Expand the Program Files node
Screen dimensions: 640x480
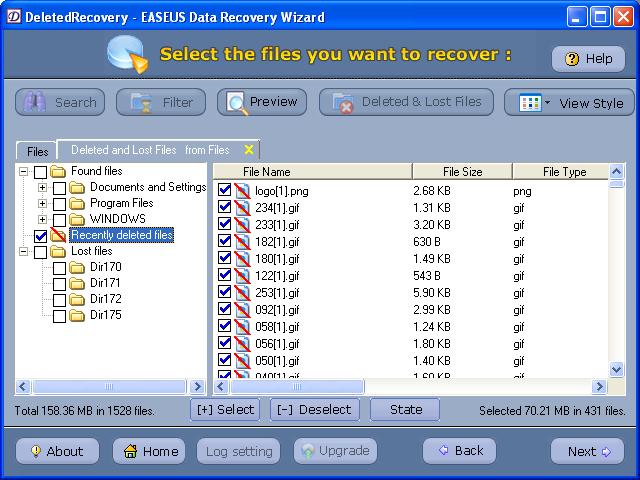(42, 203)
